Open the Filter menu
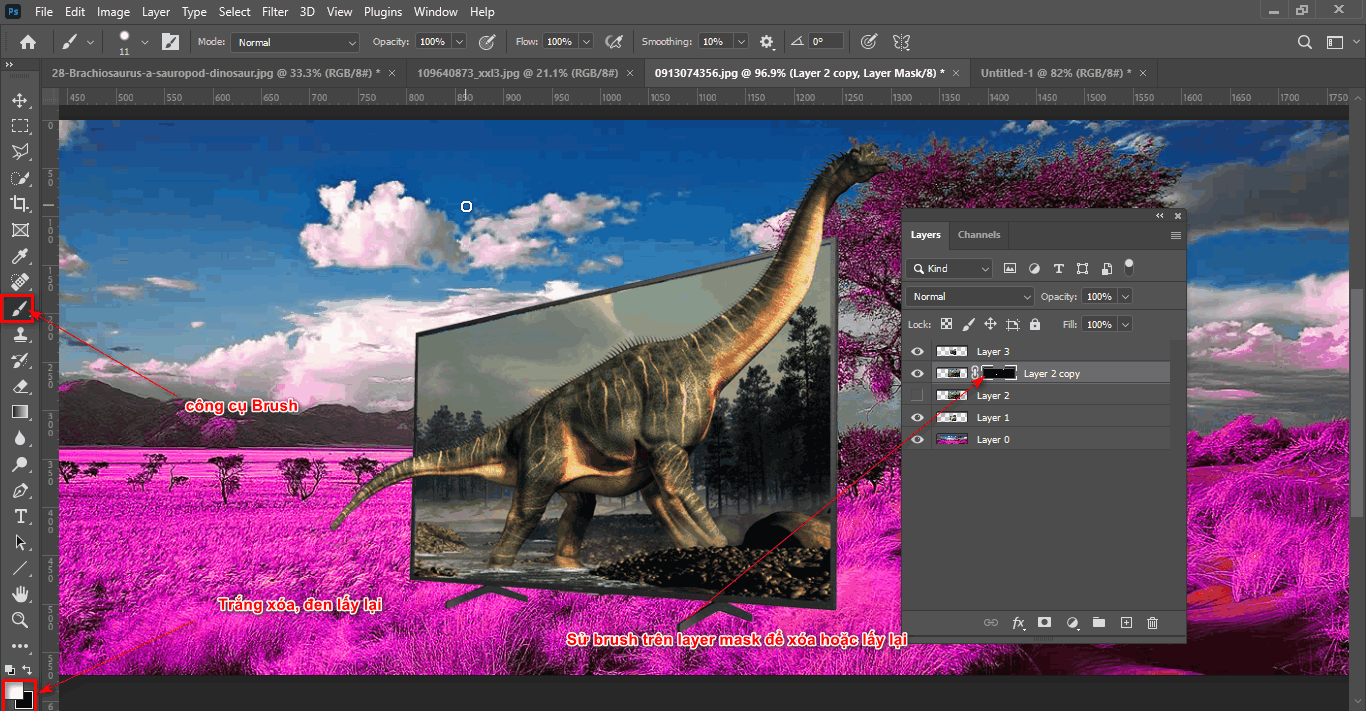The height and width of the screenshot is (711, 1366). (x=274, y=12)
